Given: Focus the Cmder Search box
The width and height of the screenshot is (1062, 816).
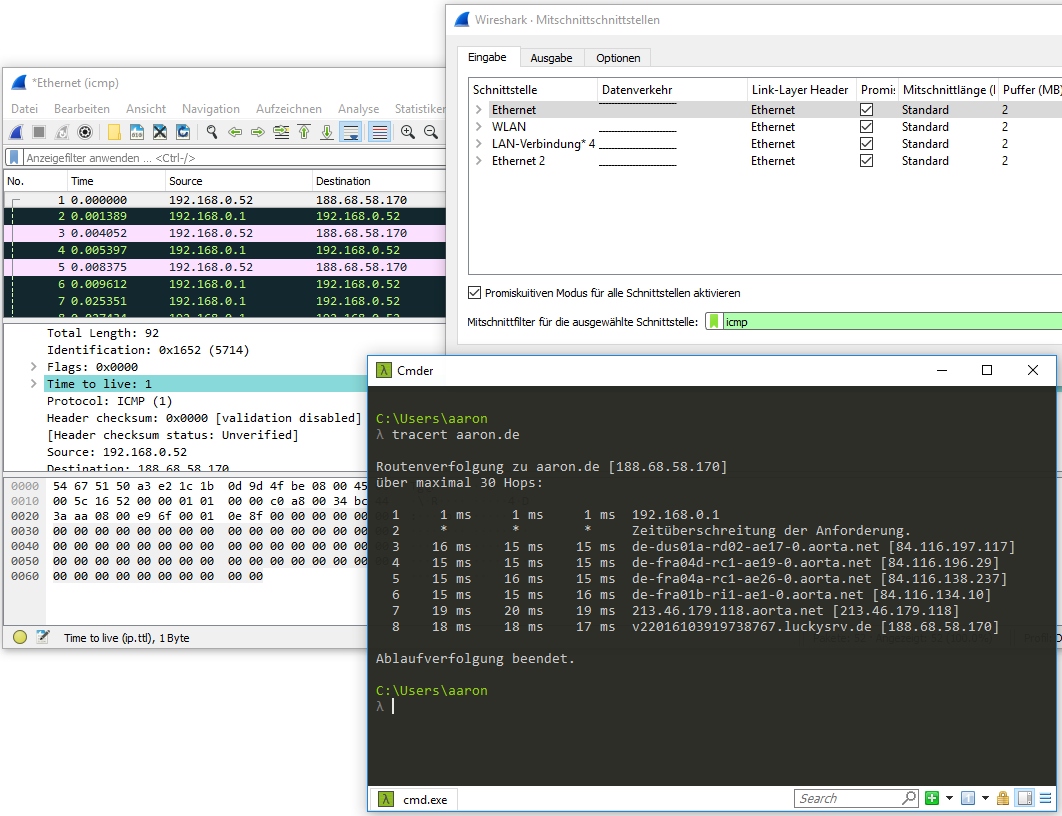Looking at the screenshot, I should (849, 798).
